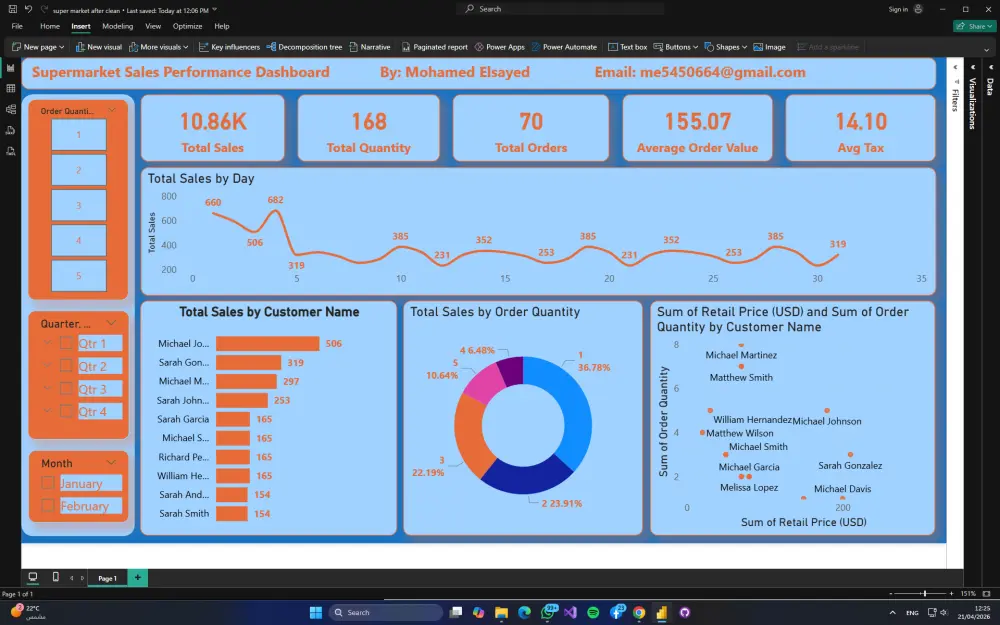The height and width of the screenshot is (625, 1000).
Task: Check the February month checkbox
Action: 48,506
